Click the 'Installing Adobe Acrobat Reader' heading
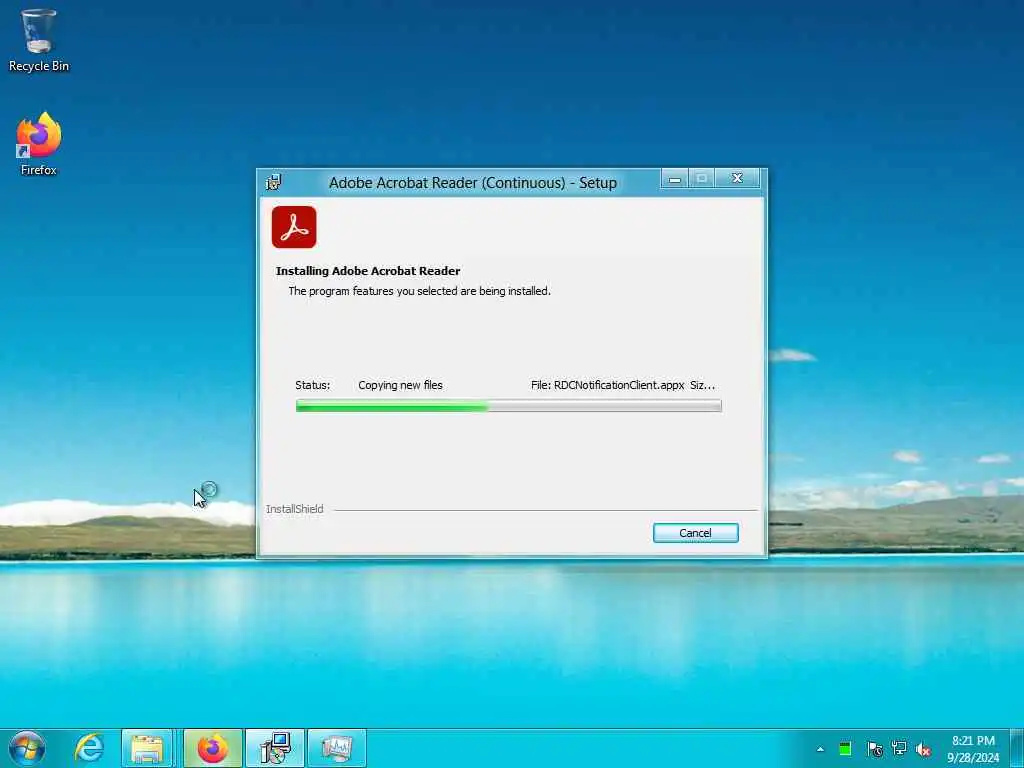 click(x=368, y=271)
